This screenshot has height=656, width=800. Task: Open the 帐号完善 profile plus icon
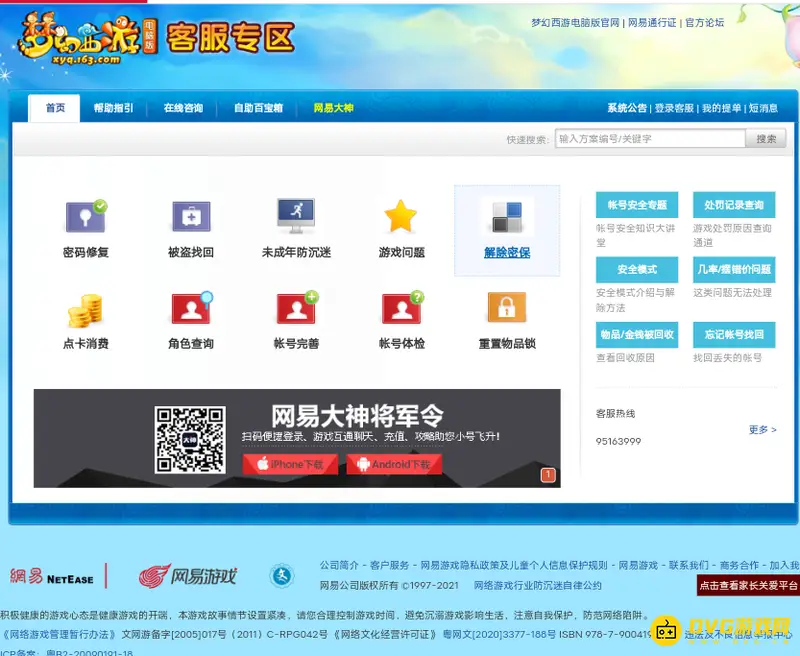click(297, 307)
